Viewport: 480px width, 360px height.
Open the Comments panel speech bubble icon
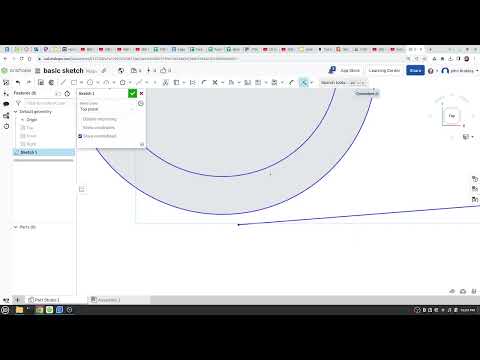coord(6,104)
